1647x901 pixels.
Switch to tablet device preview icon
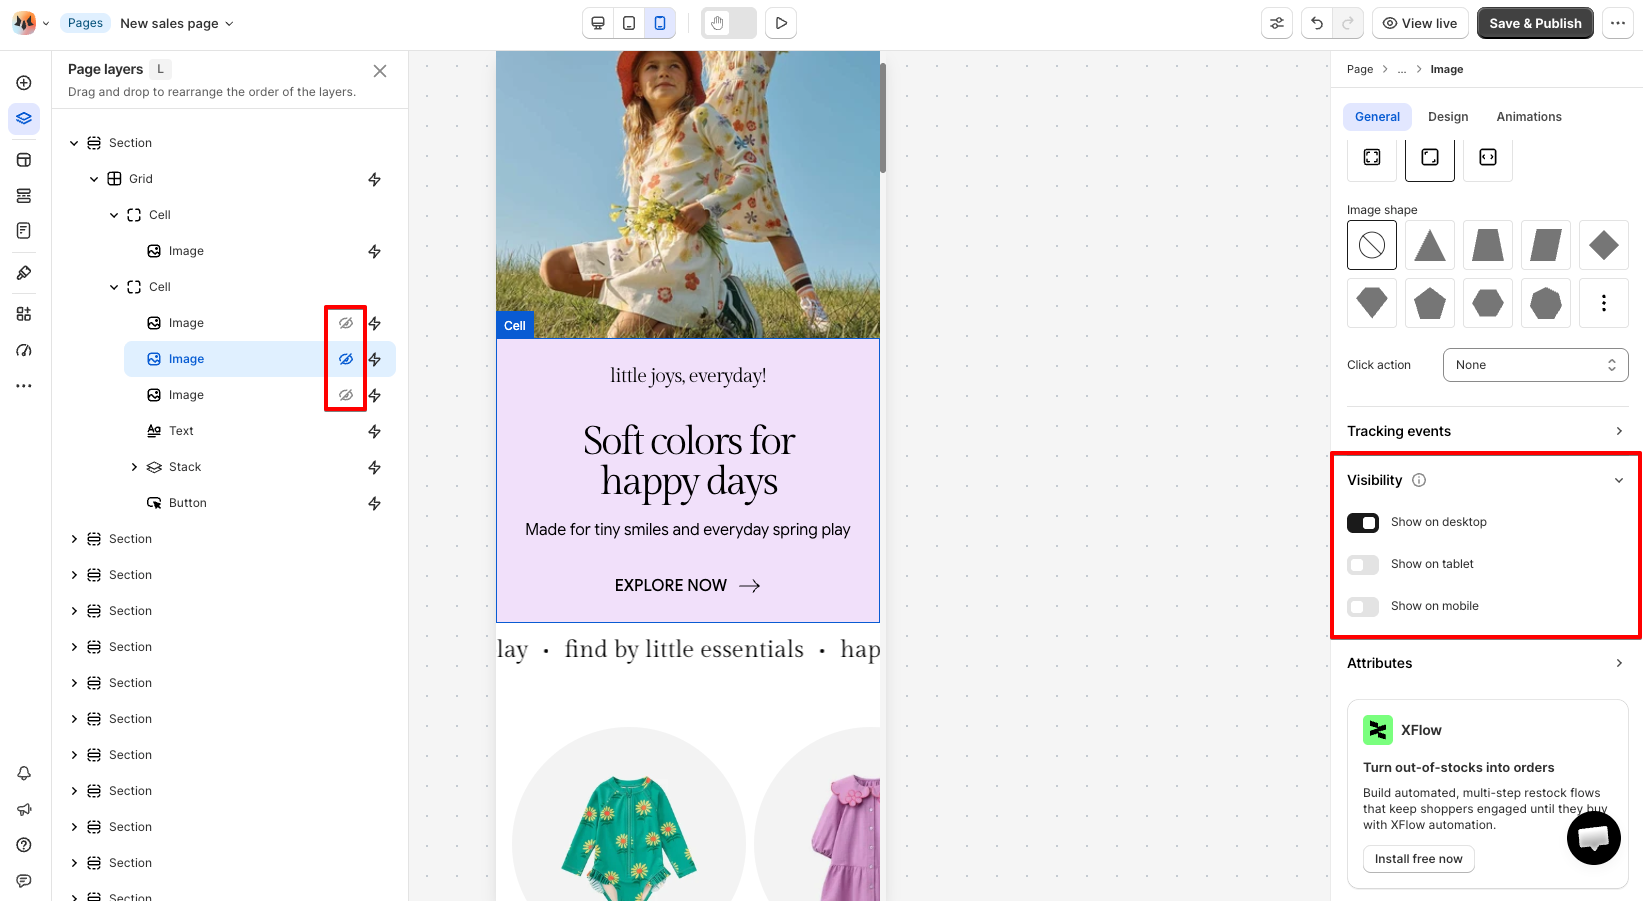(x=629, y=23)
